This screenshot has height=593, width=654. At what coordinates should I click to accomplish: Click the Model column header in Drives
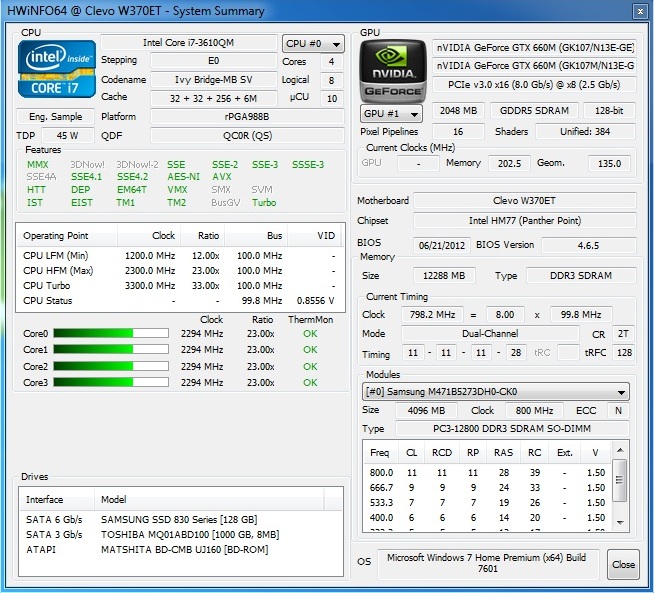(209, 499)
